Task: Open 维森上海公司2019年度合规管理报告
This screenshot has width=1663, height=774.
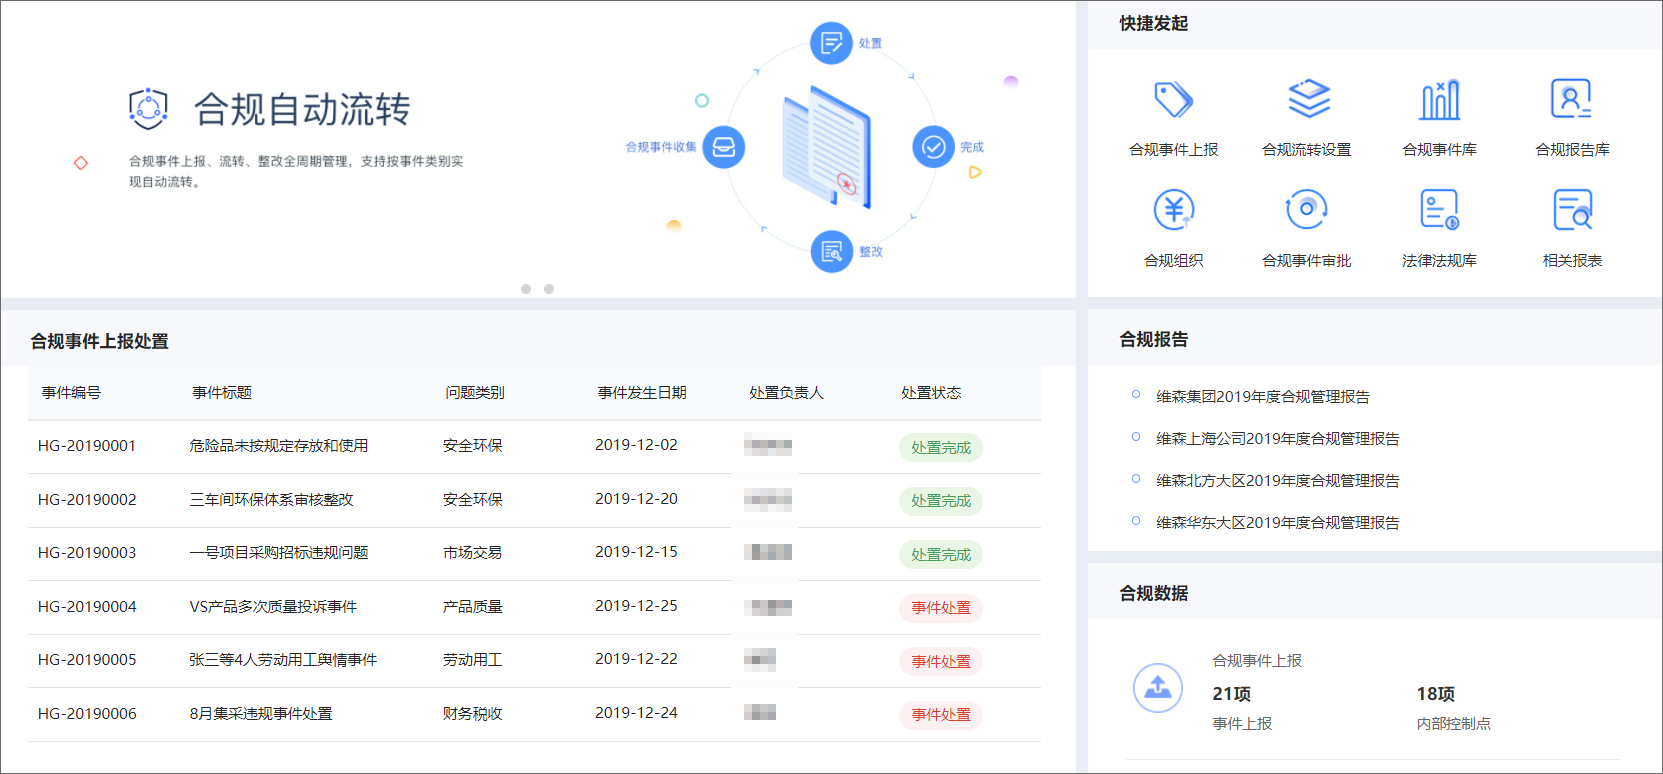Action: tap(1278, 438)
